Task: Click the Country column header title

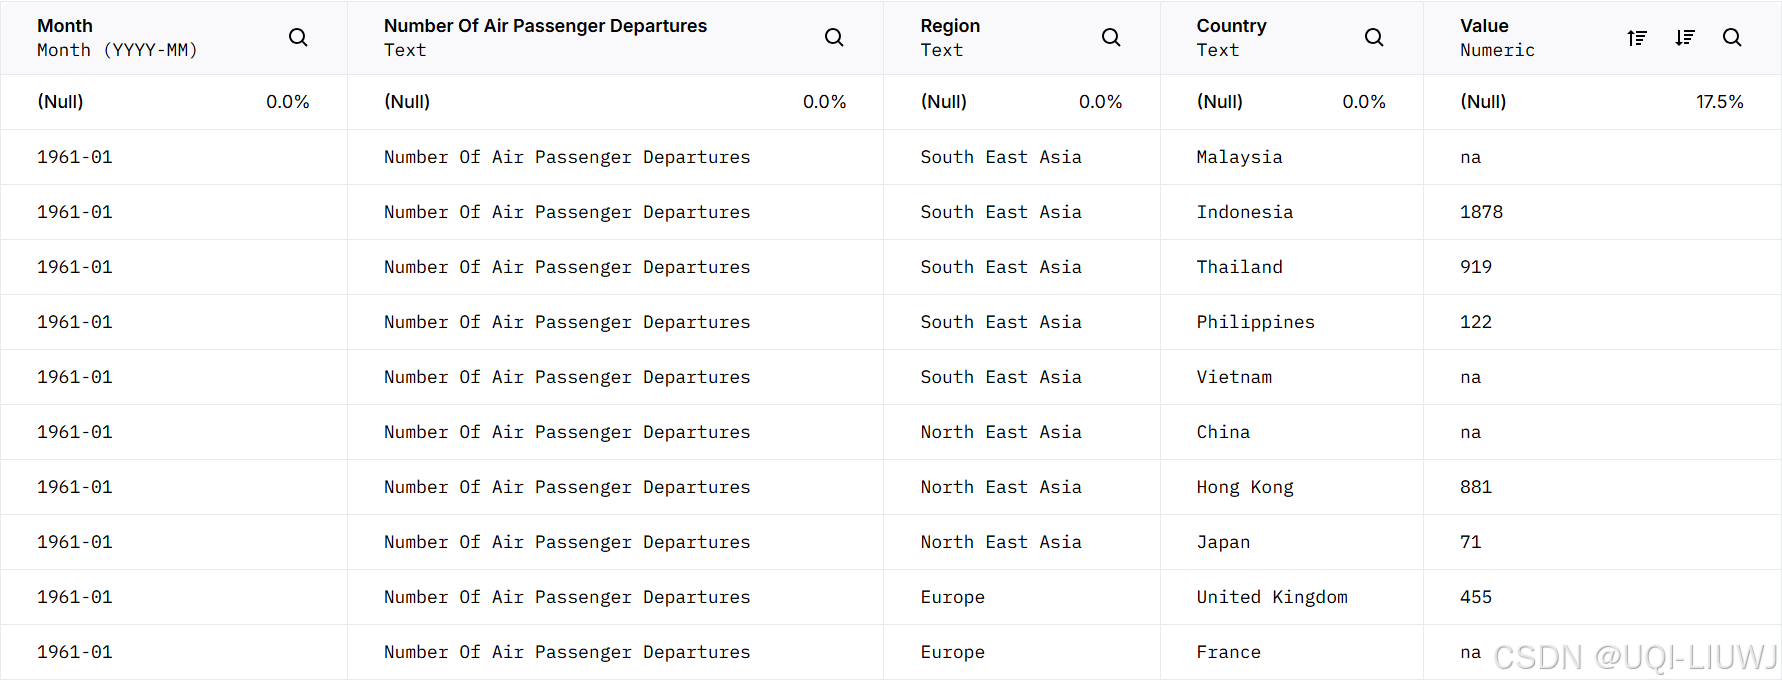Action: click(1231, 26)
